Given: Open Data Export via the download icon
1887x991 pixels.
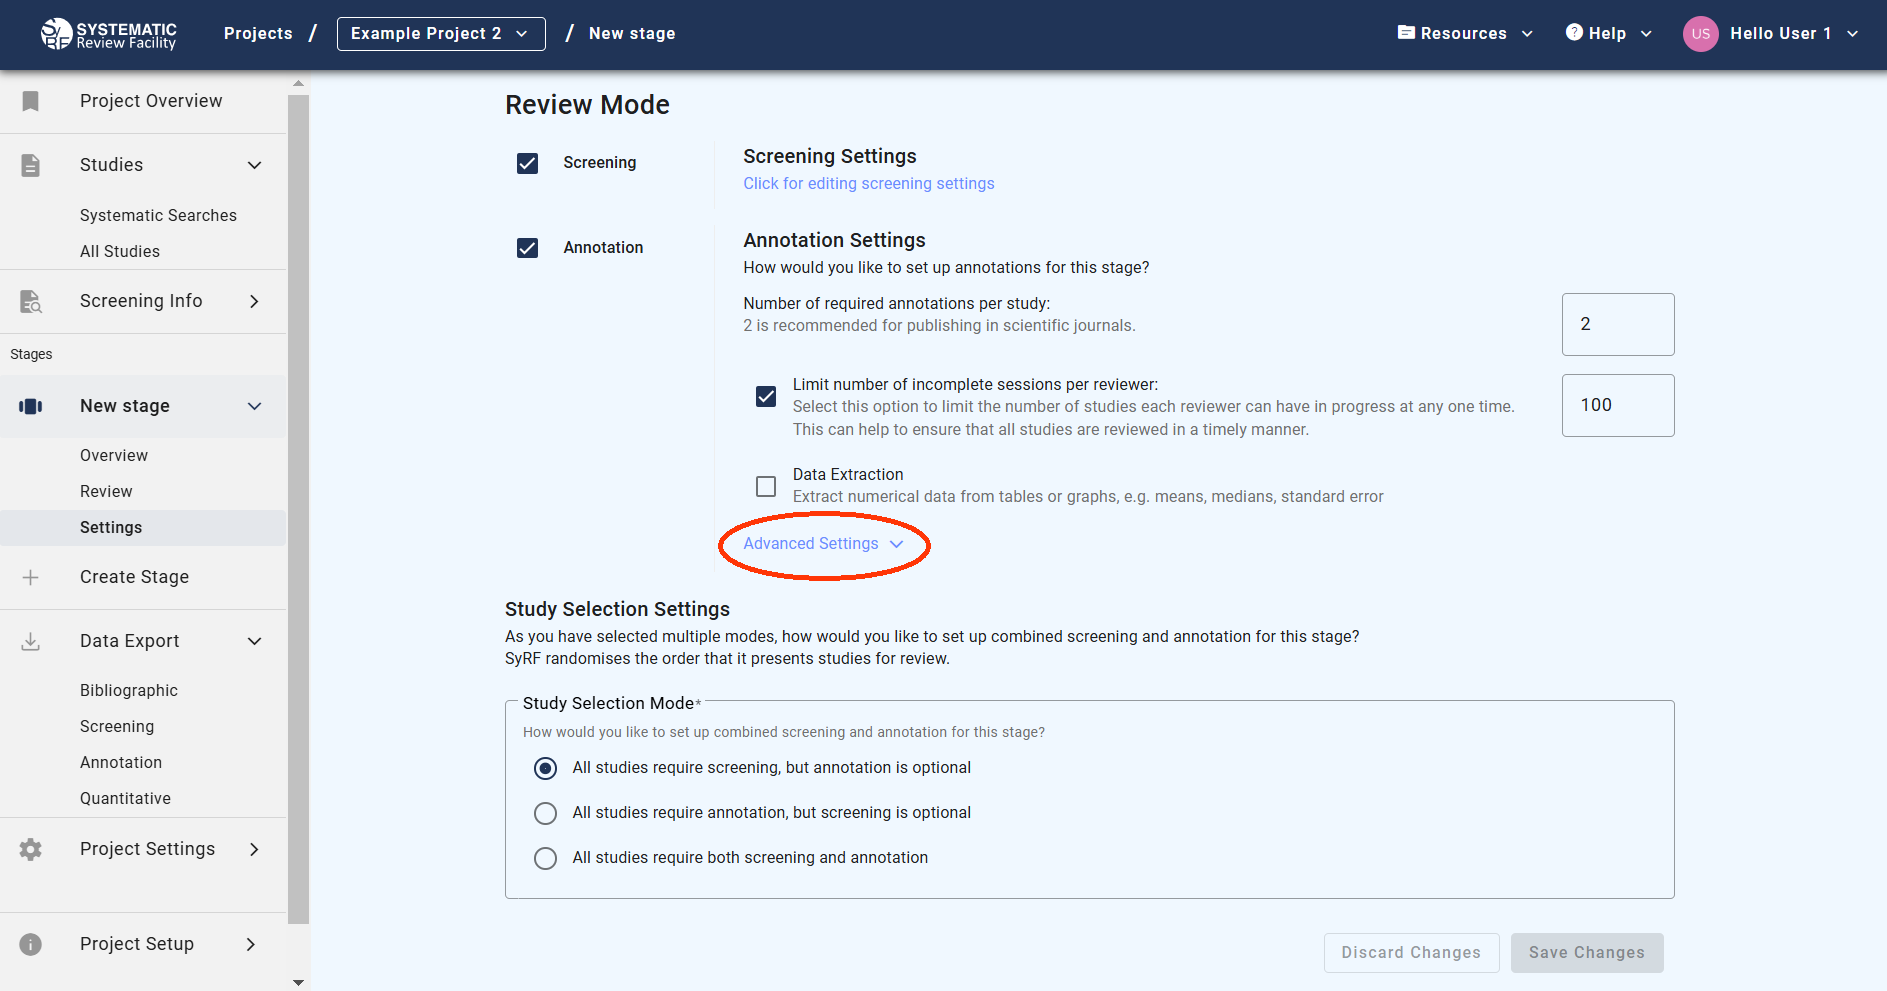Looking at the screenshot, I should [x=30, y=641].
